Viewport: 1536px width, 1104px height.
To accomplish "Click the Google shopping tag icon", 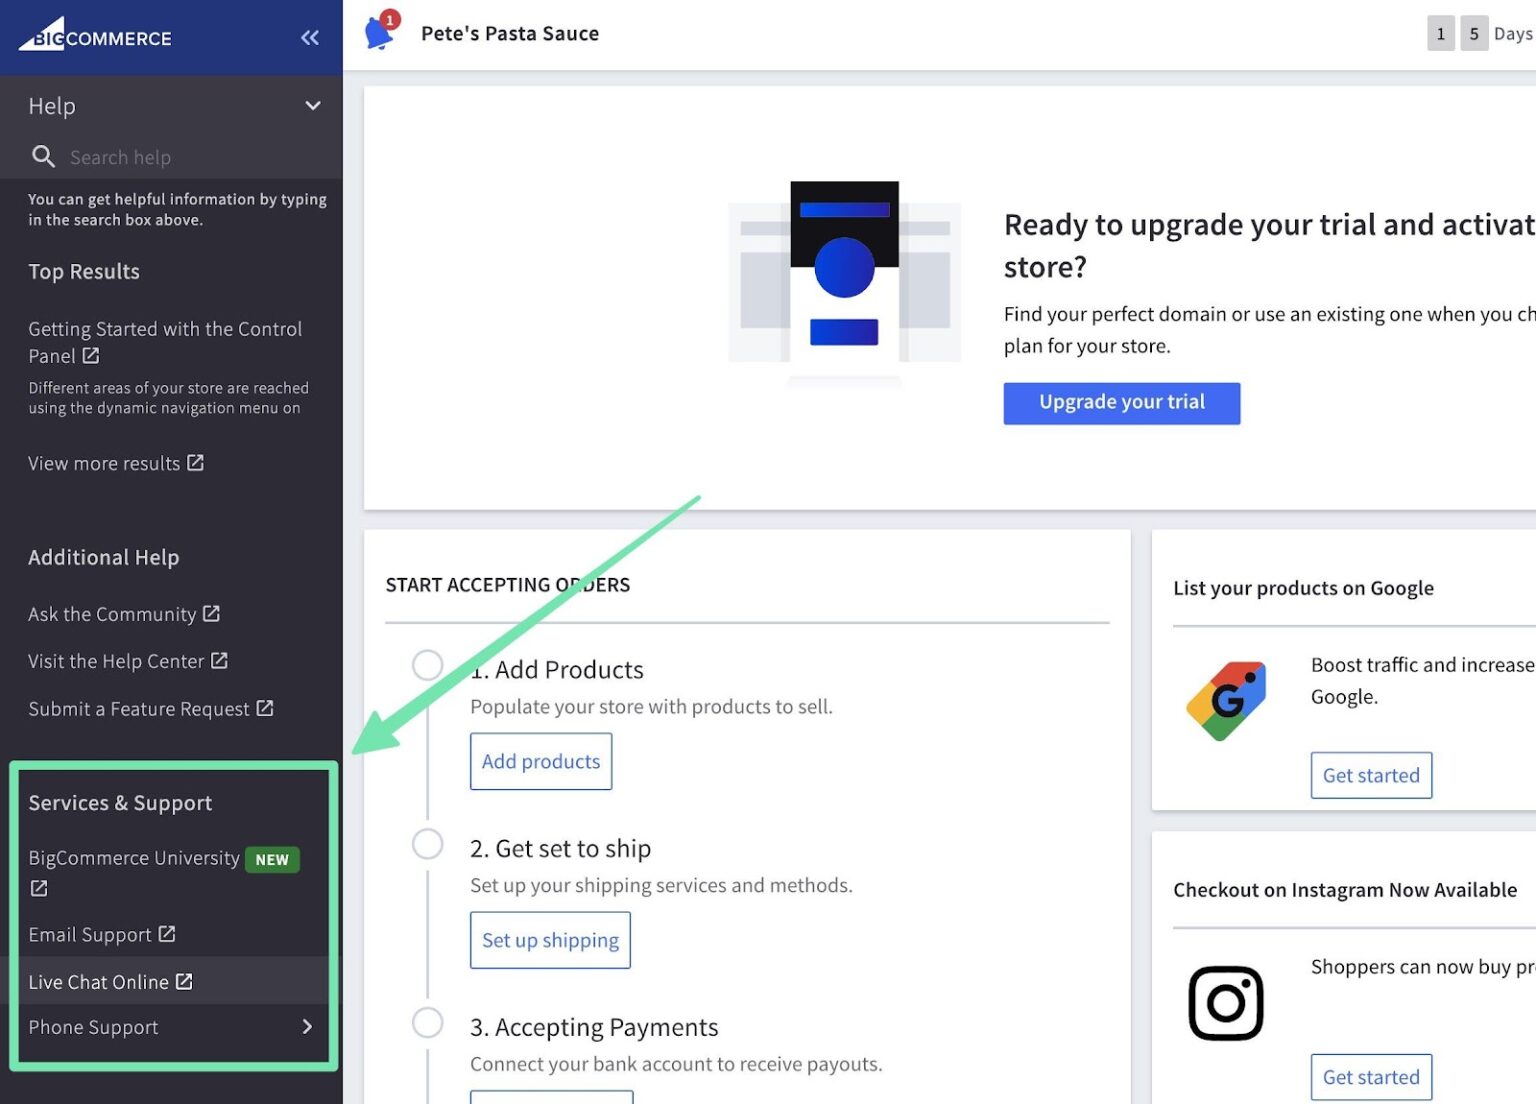I will [x=1227, y=700].
